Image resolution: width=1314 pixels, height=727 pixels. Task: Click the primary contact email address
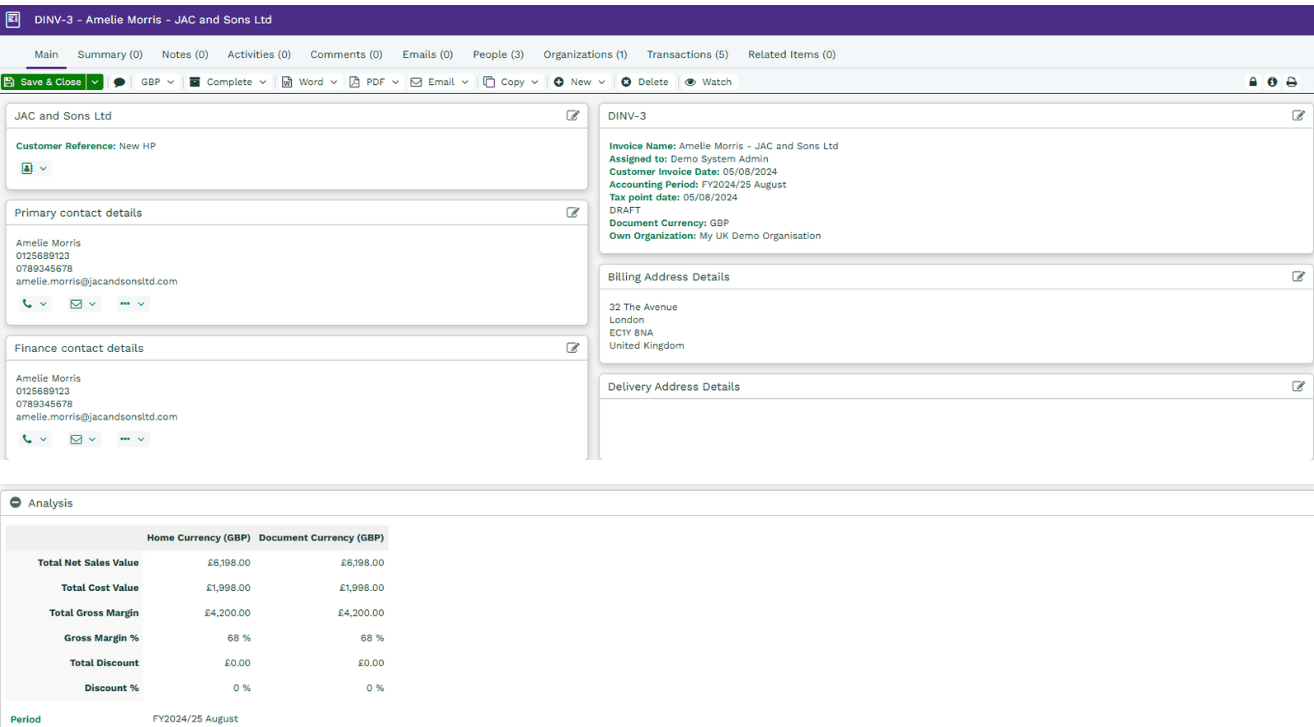97,281
